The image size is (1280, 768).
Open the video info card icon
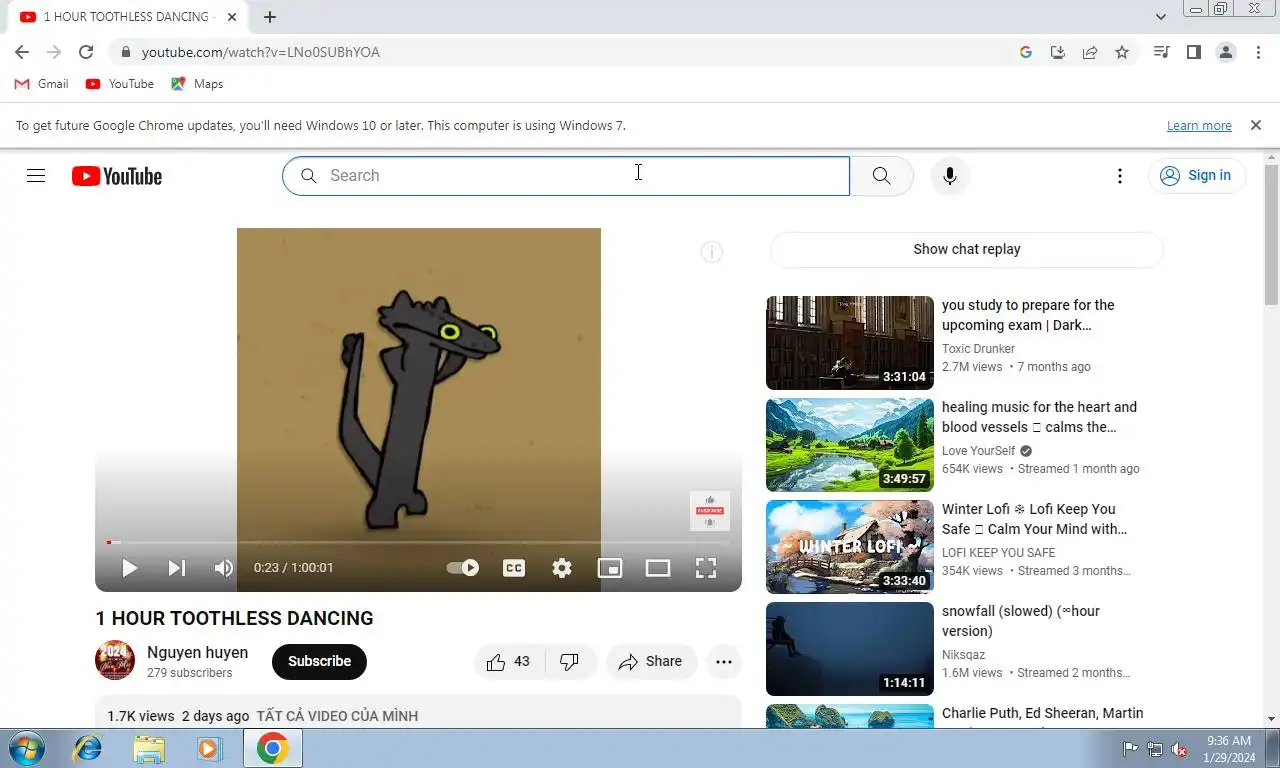click(711, 252)
